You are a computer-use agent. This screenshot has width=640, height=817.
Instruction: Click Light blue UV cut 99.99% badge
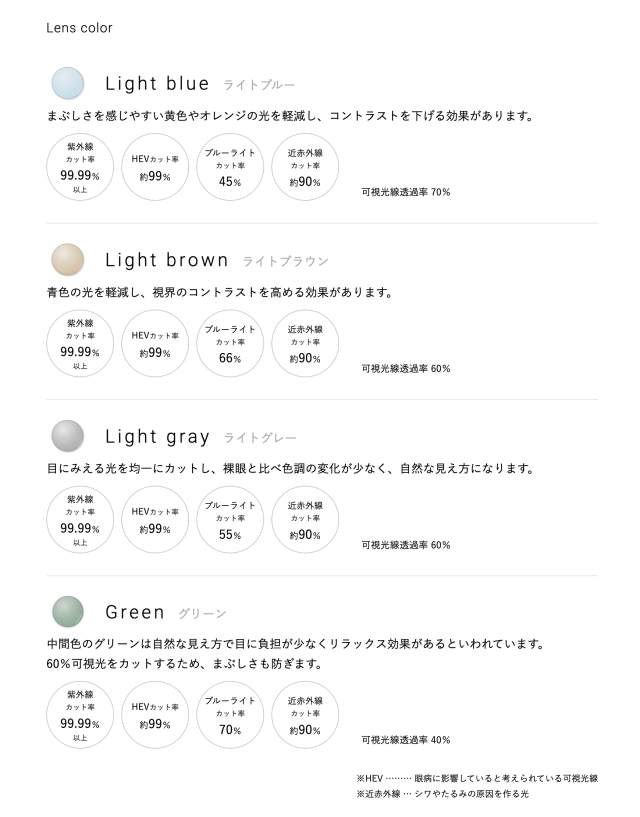(80, 167)
